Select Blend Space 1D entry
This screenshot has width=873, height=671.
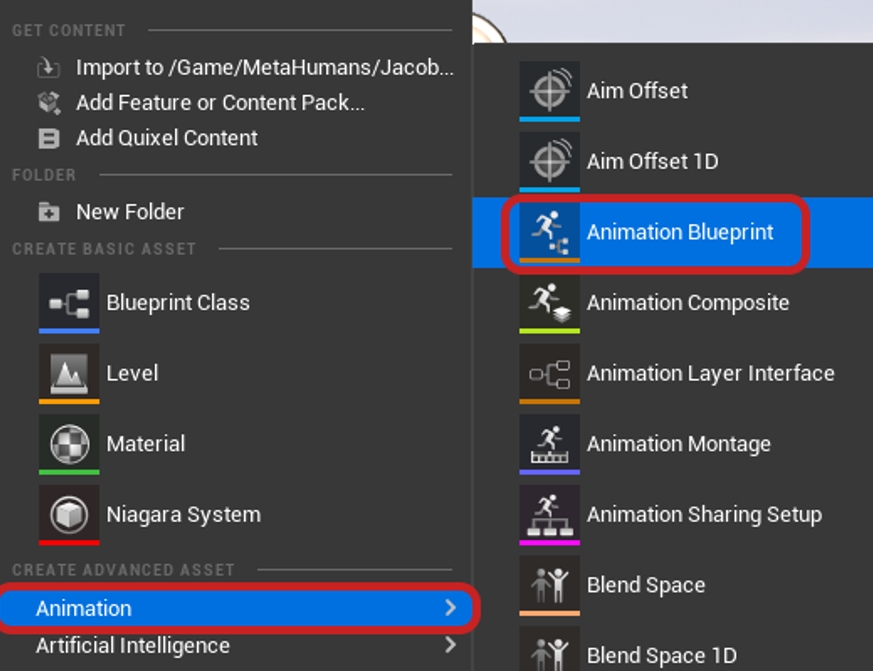click(x=661, y=655)
